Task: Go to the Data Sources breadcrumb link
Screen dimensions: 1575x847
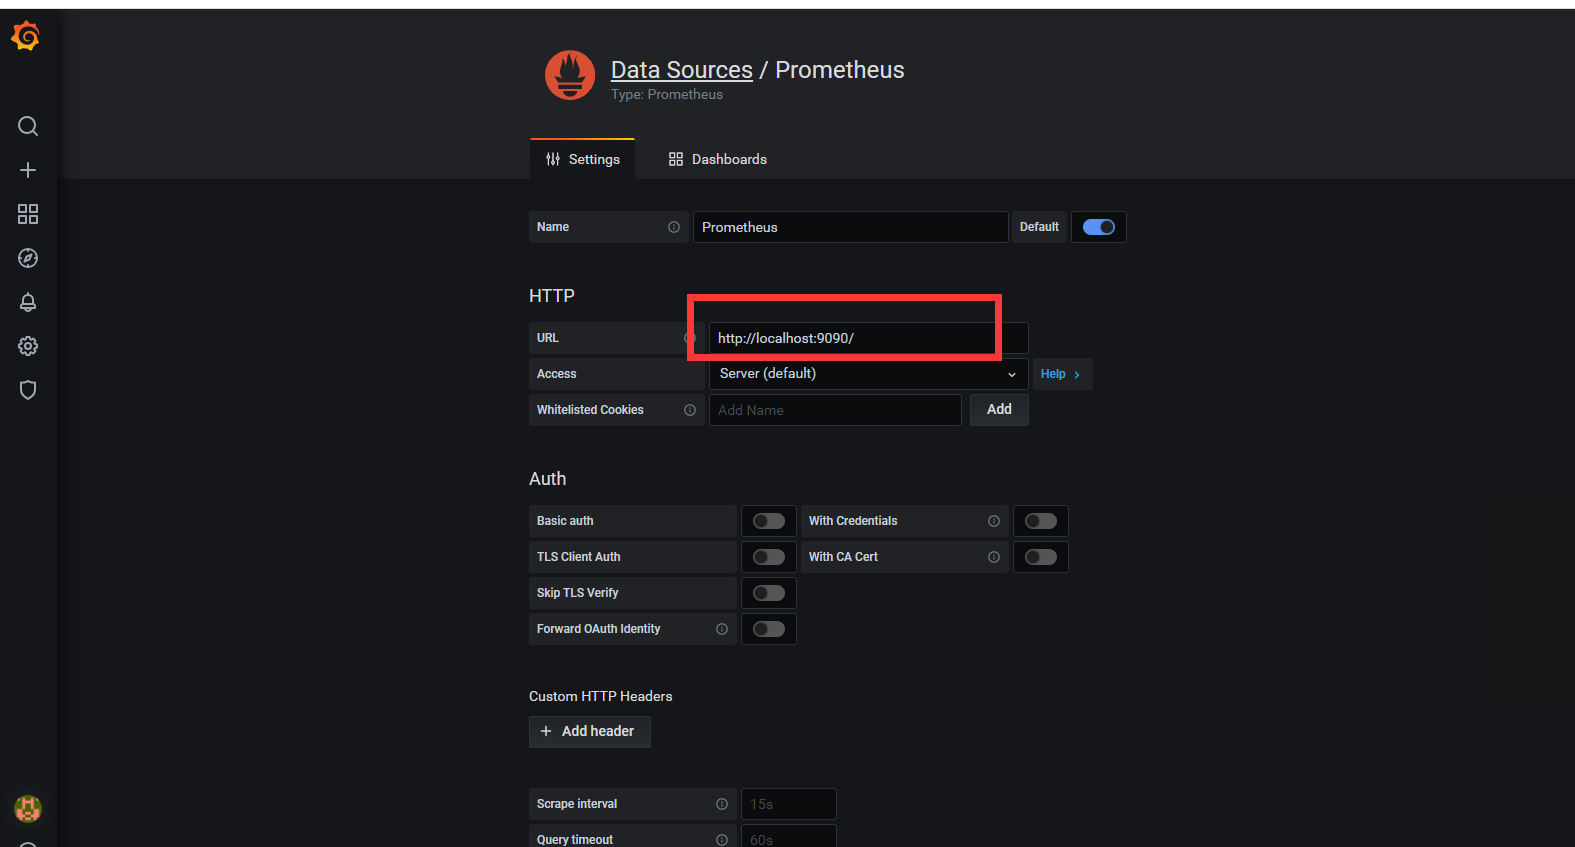Action: pos(682,70)
